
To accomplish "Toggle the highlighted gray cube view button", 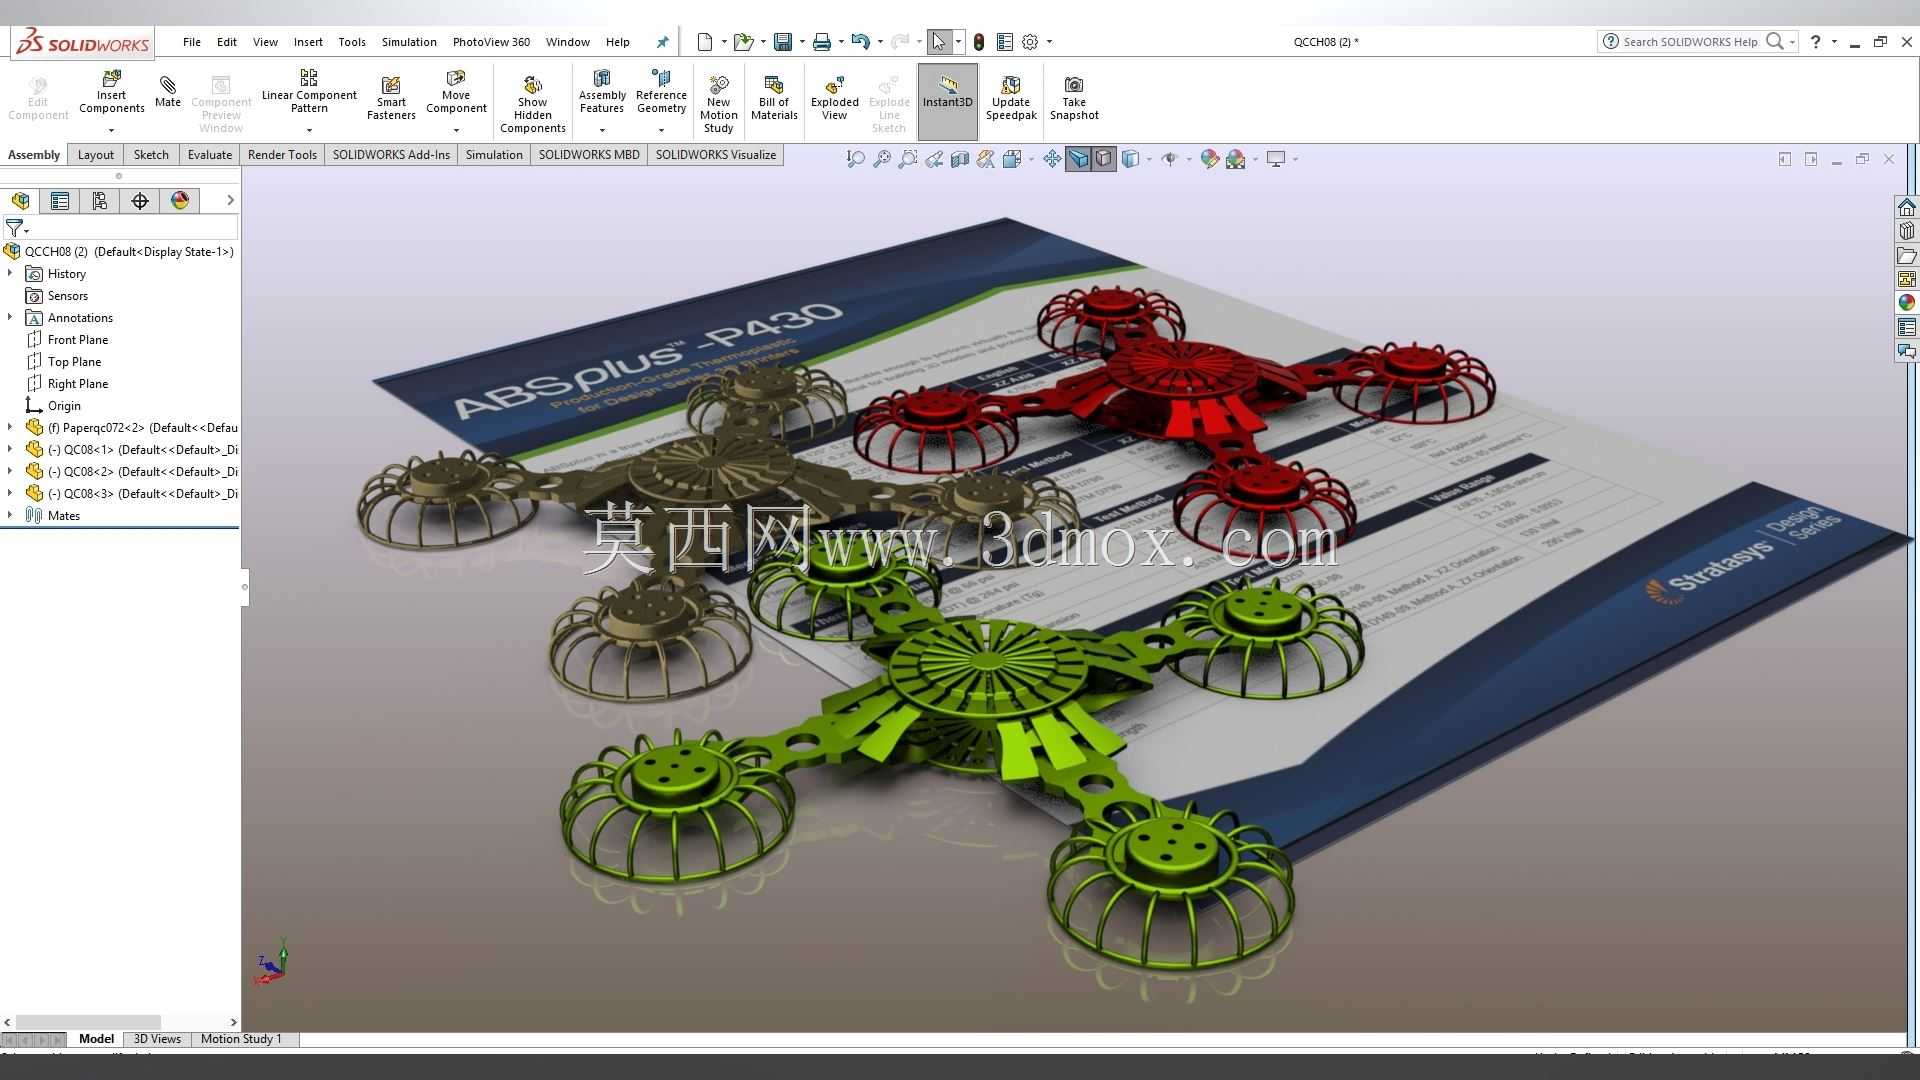I will (1104, 159).
